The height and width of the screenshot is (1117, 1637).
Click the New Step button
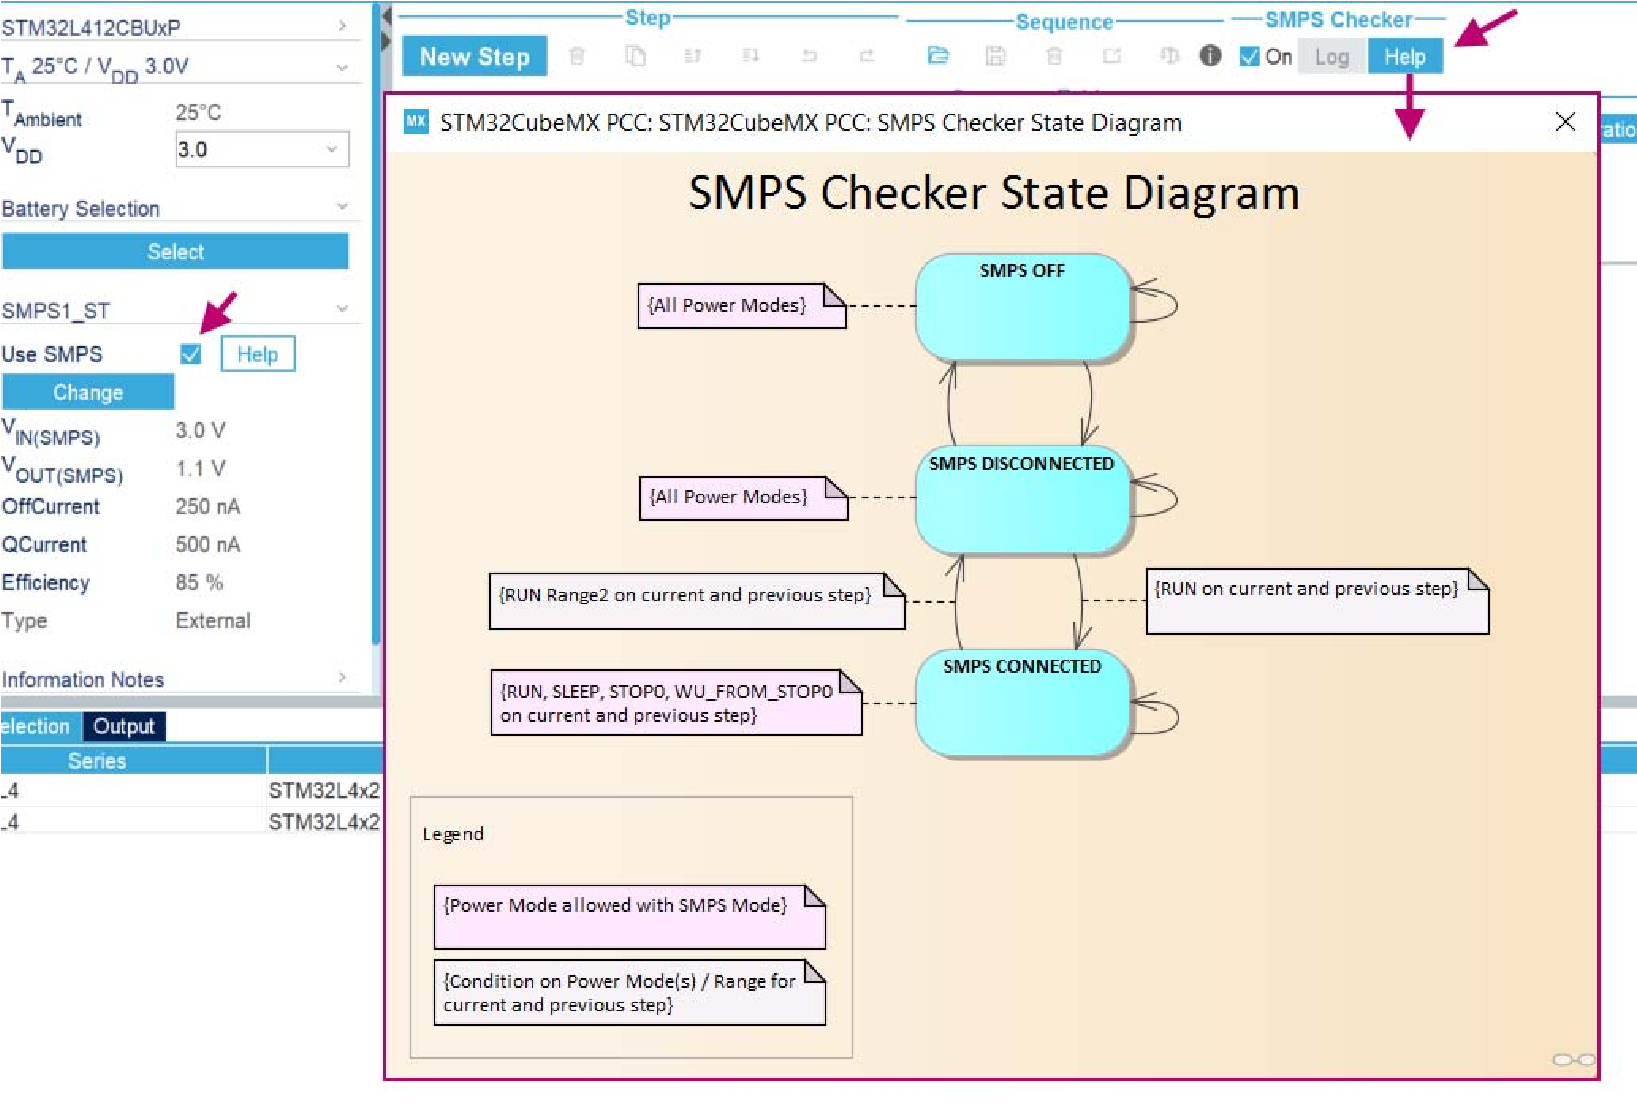tap(475, 57)
